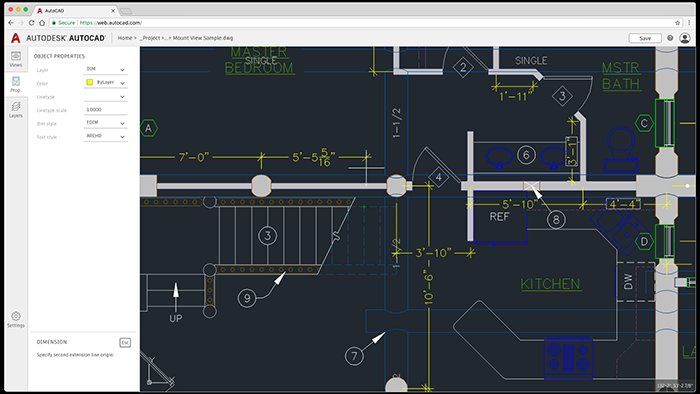Expand the Color ByLayer dropdown
Screen dimensions: 700x394
coord(105,83)
